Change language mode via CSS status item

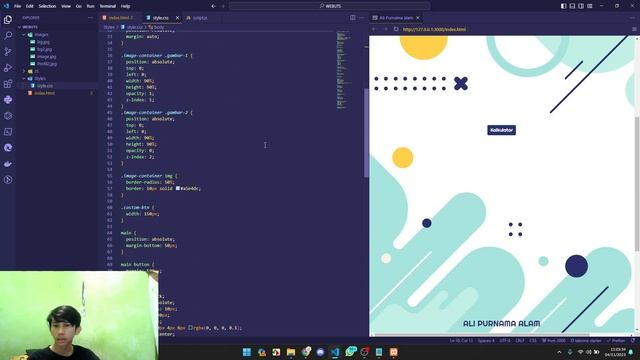pos(533,340)
